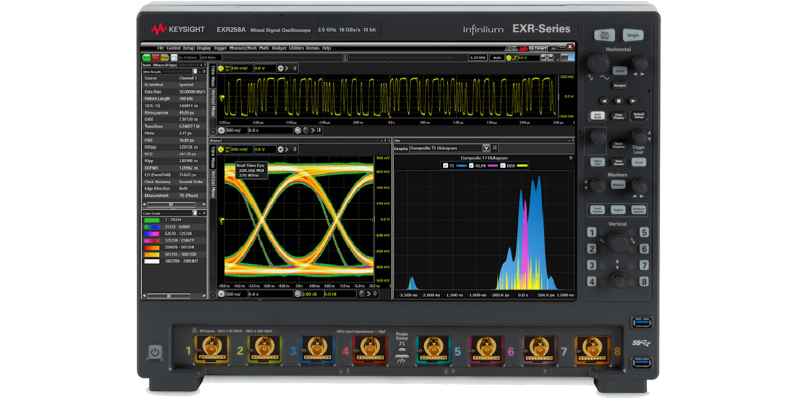Push the Single front-panel key
The image size is (800, 400).
(x=633, y=35)
